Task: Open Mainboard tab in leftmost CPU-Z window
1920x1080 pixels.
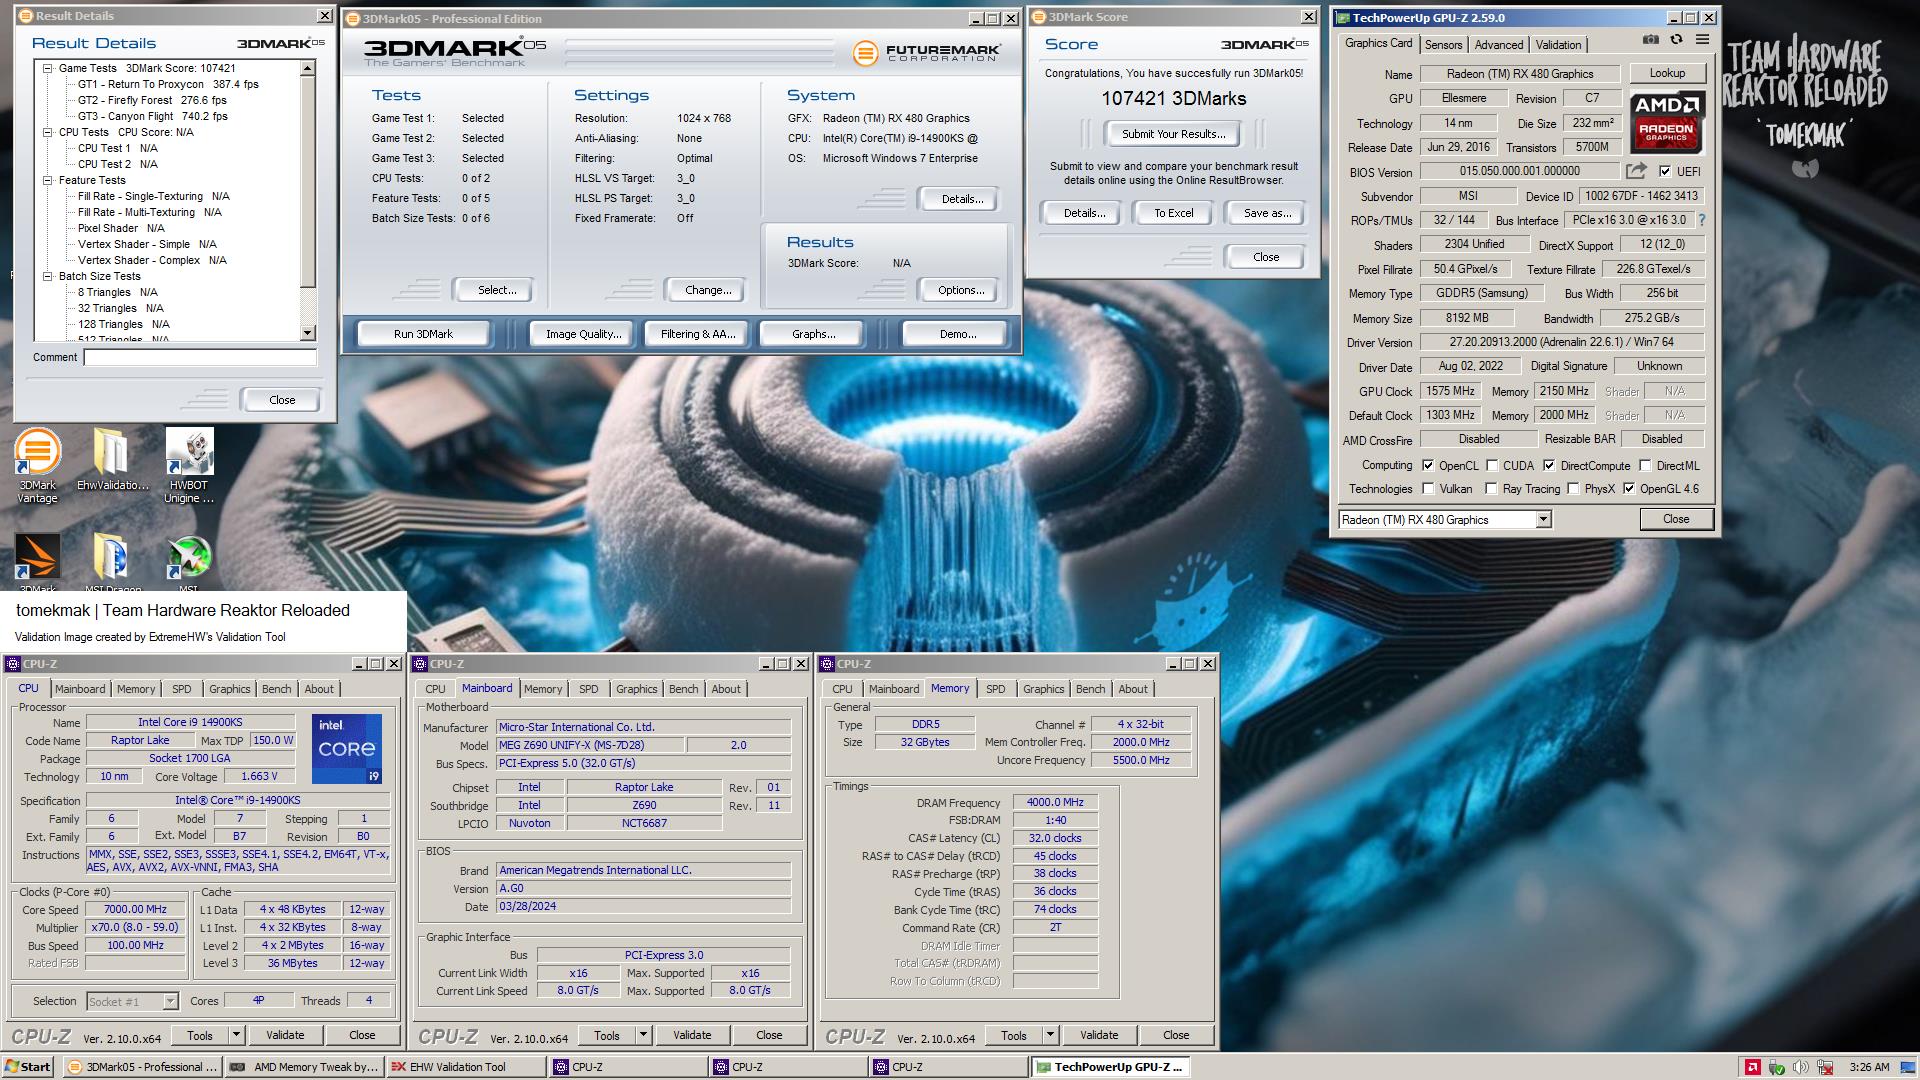Action: tap(80, 689)
